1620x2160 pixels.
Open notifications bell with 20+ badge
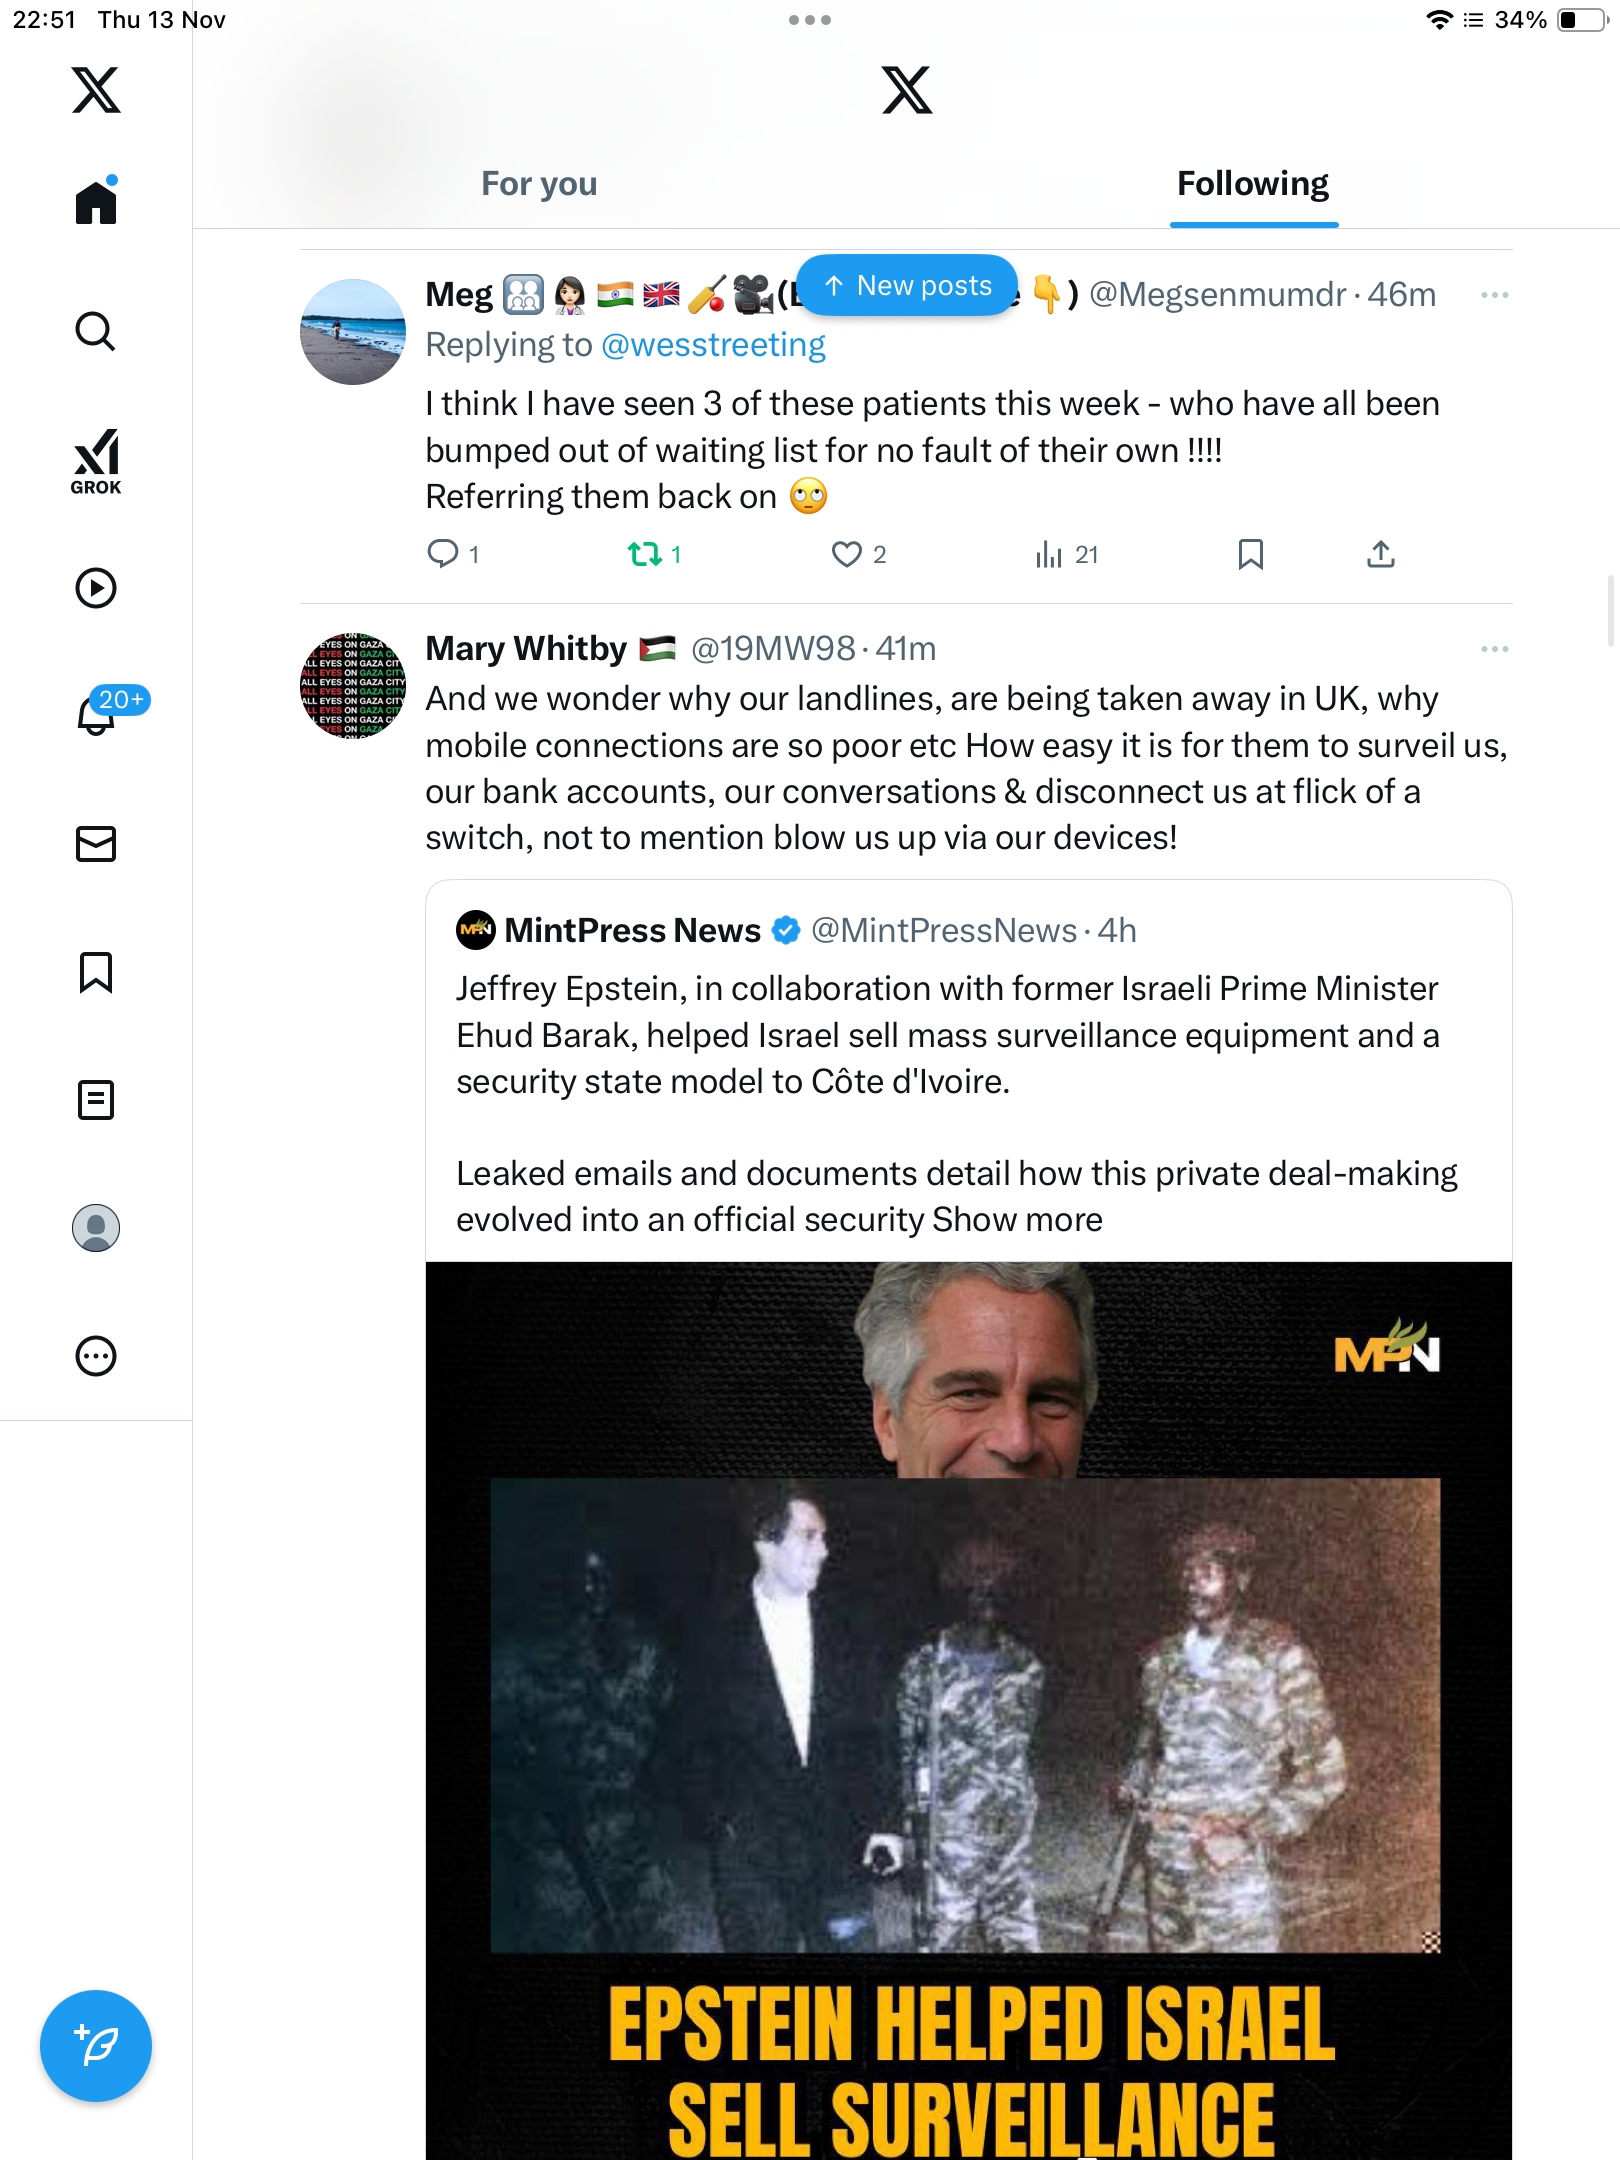point(98,714)
